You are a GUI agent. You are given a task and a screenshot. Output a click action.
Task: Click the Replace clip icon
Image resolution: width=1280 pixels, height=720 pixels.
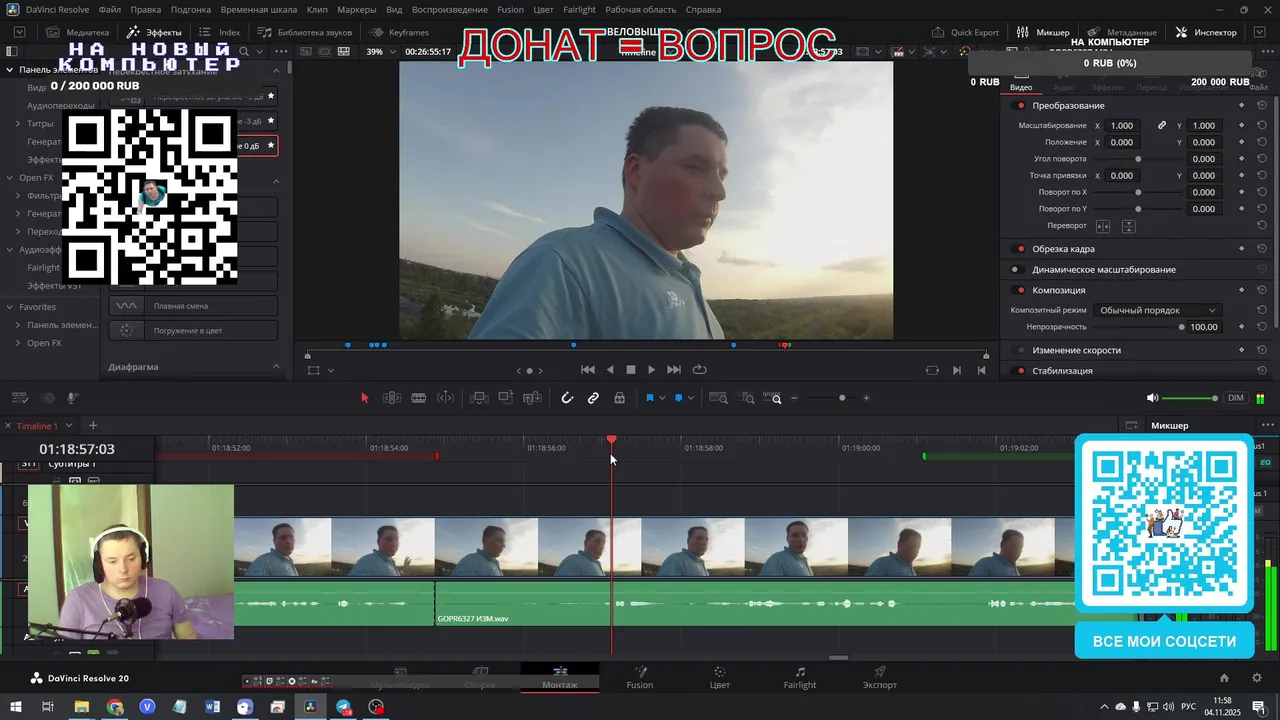[531, 398]
